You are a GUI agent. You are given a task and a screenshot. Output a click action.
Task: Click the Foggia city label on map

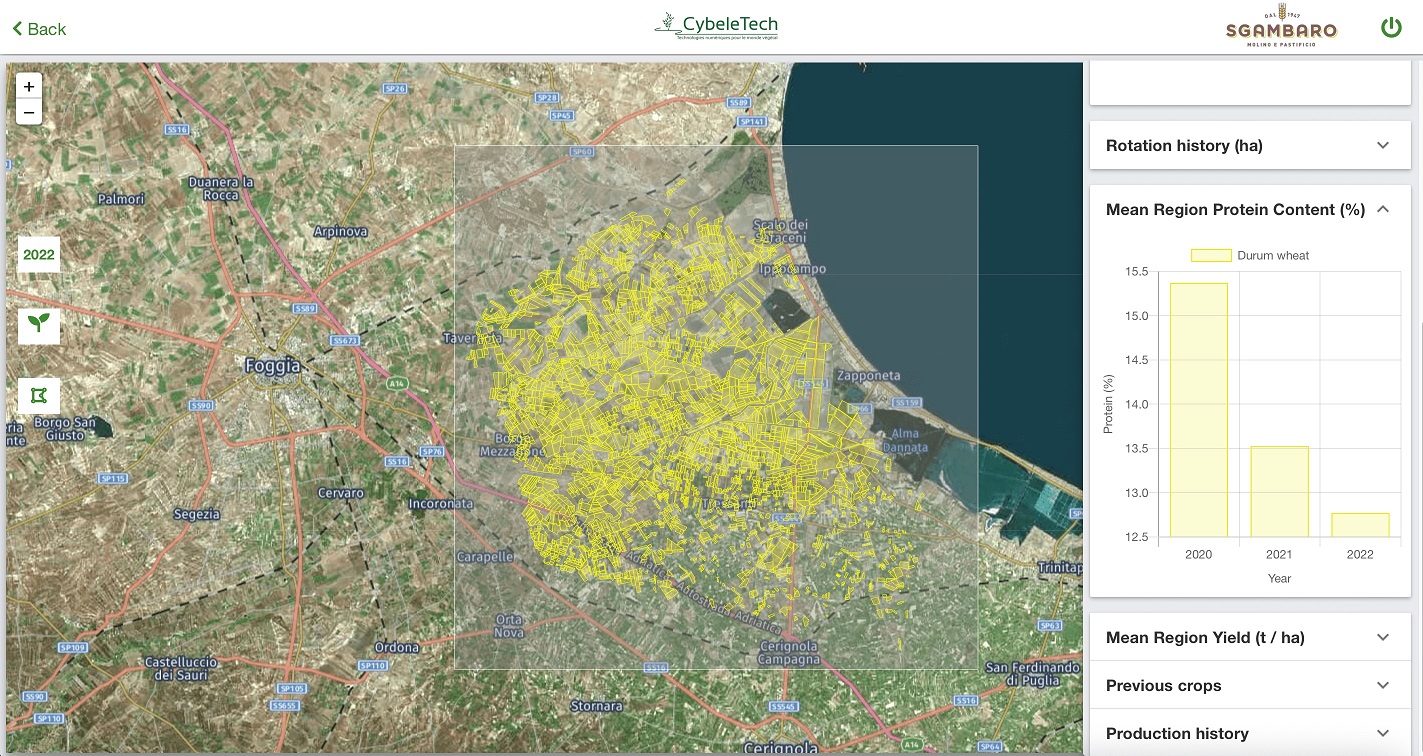pyautogui.click(x=272, y=367)
